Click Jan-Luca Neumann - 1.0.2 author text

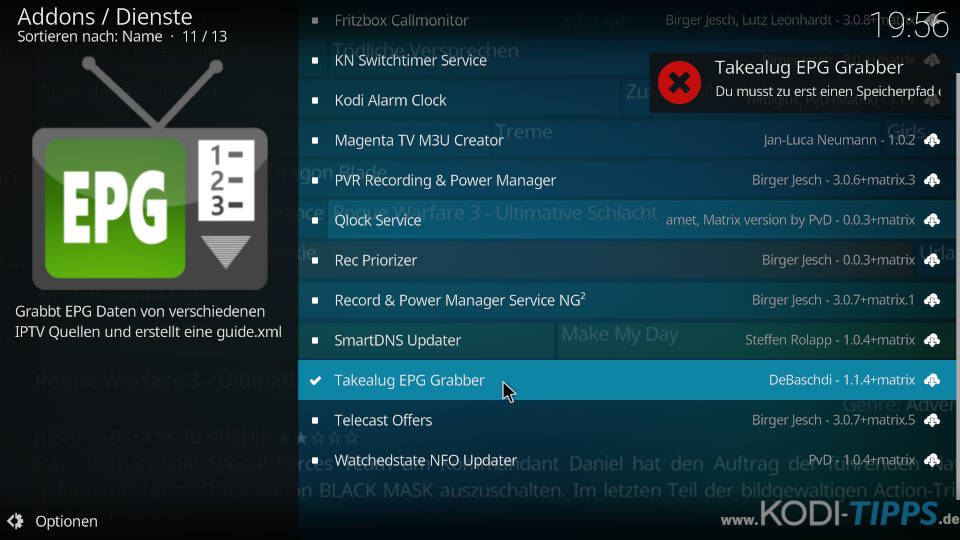839,140
